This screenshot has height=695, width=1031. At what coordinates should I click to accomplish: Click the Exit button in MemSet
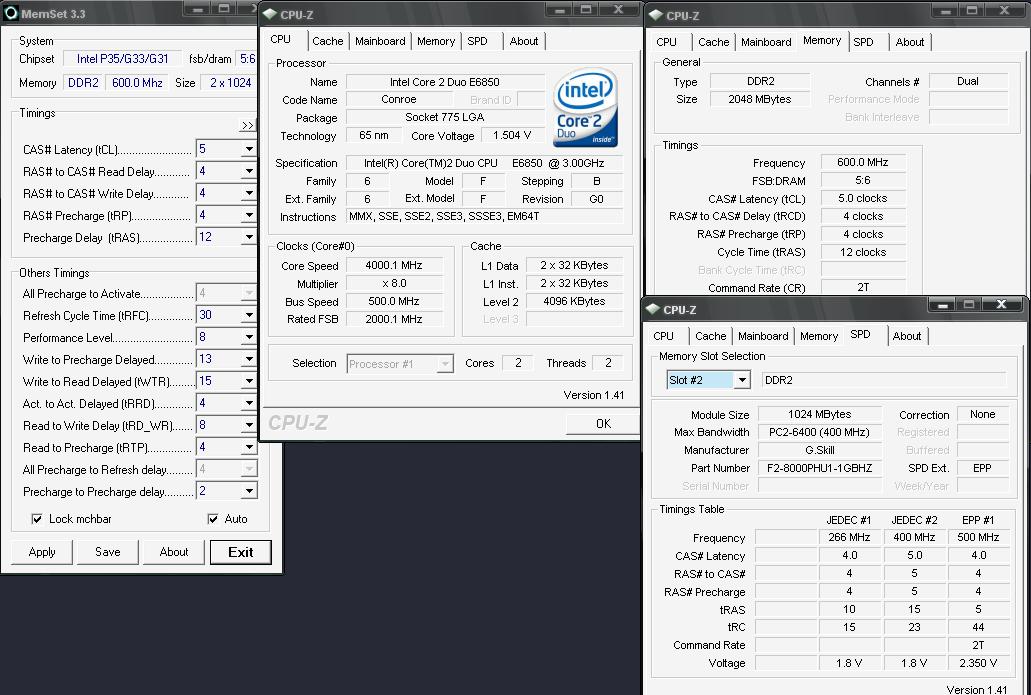(240, 552)
